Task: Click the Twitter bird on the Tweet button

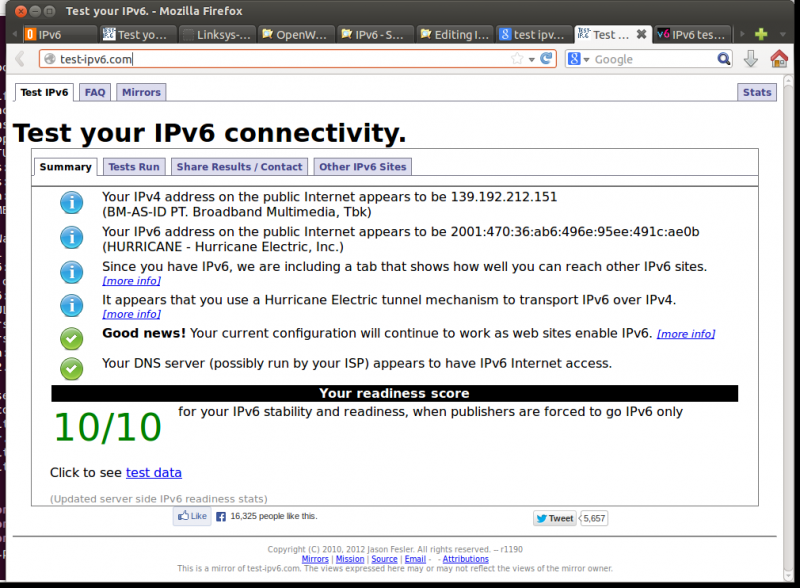Action: pyautogui.click(x=540, y=518)
